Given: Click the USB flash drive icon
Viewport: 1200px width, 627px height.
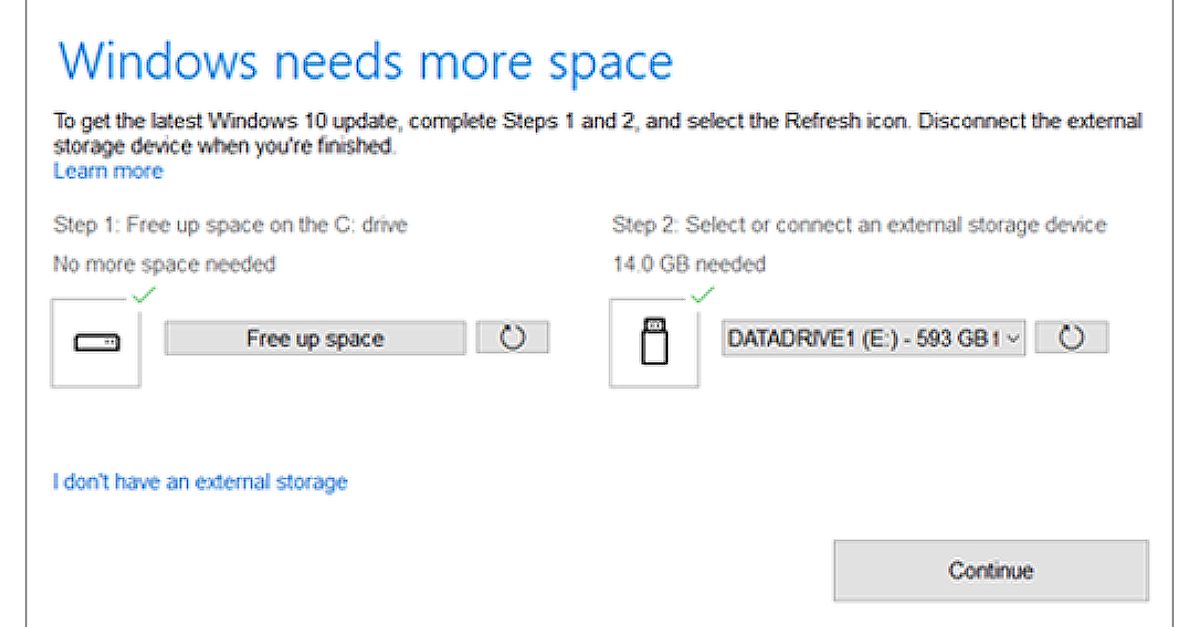Looking at the screenshot, I should (x=654, y=342).
